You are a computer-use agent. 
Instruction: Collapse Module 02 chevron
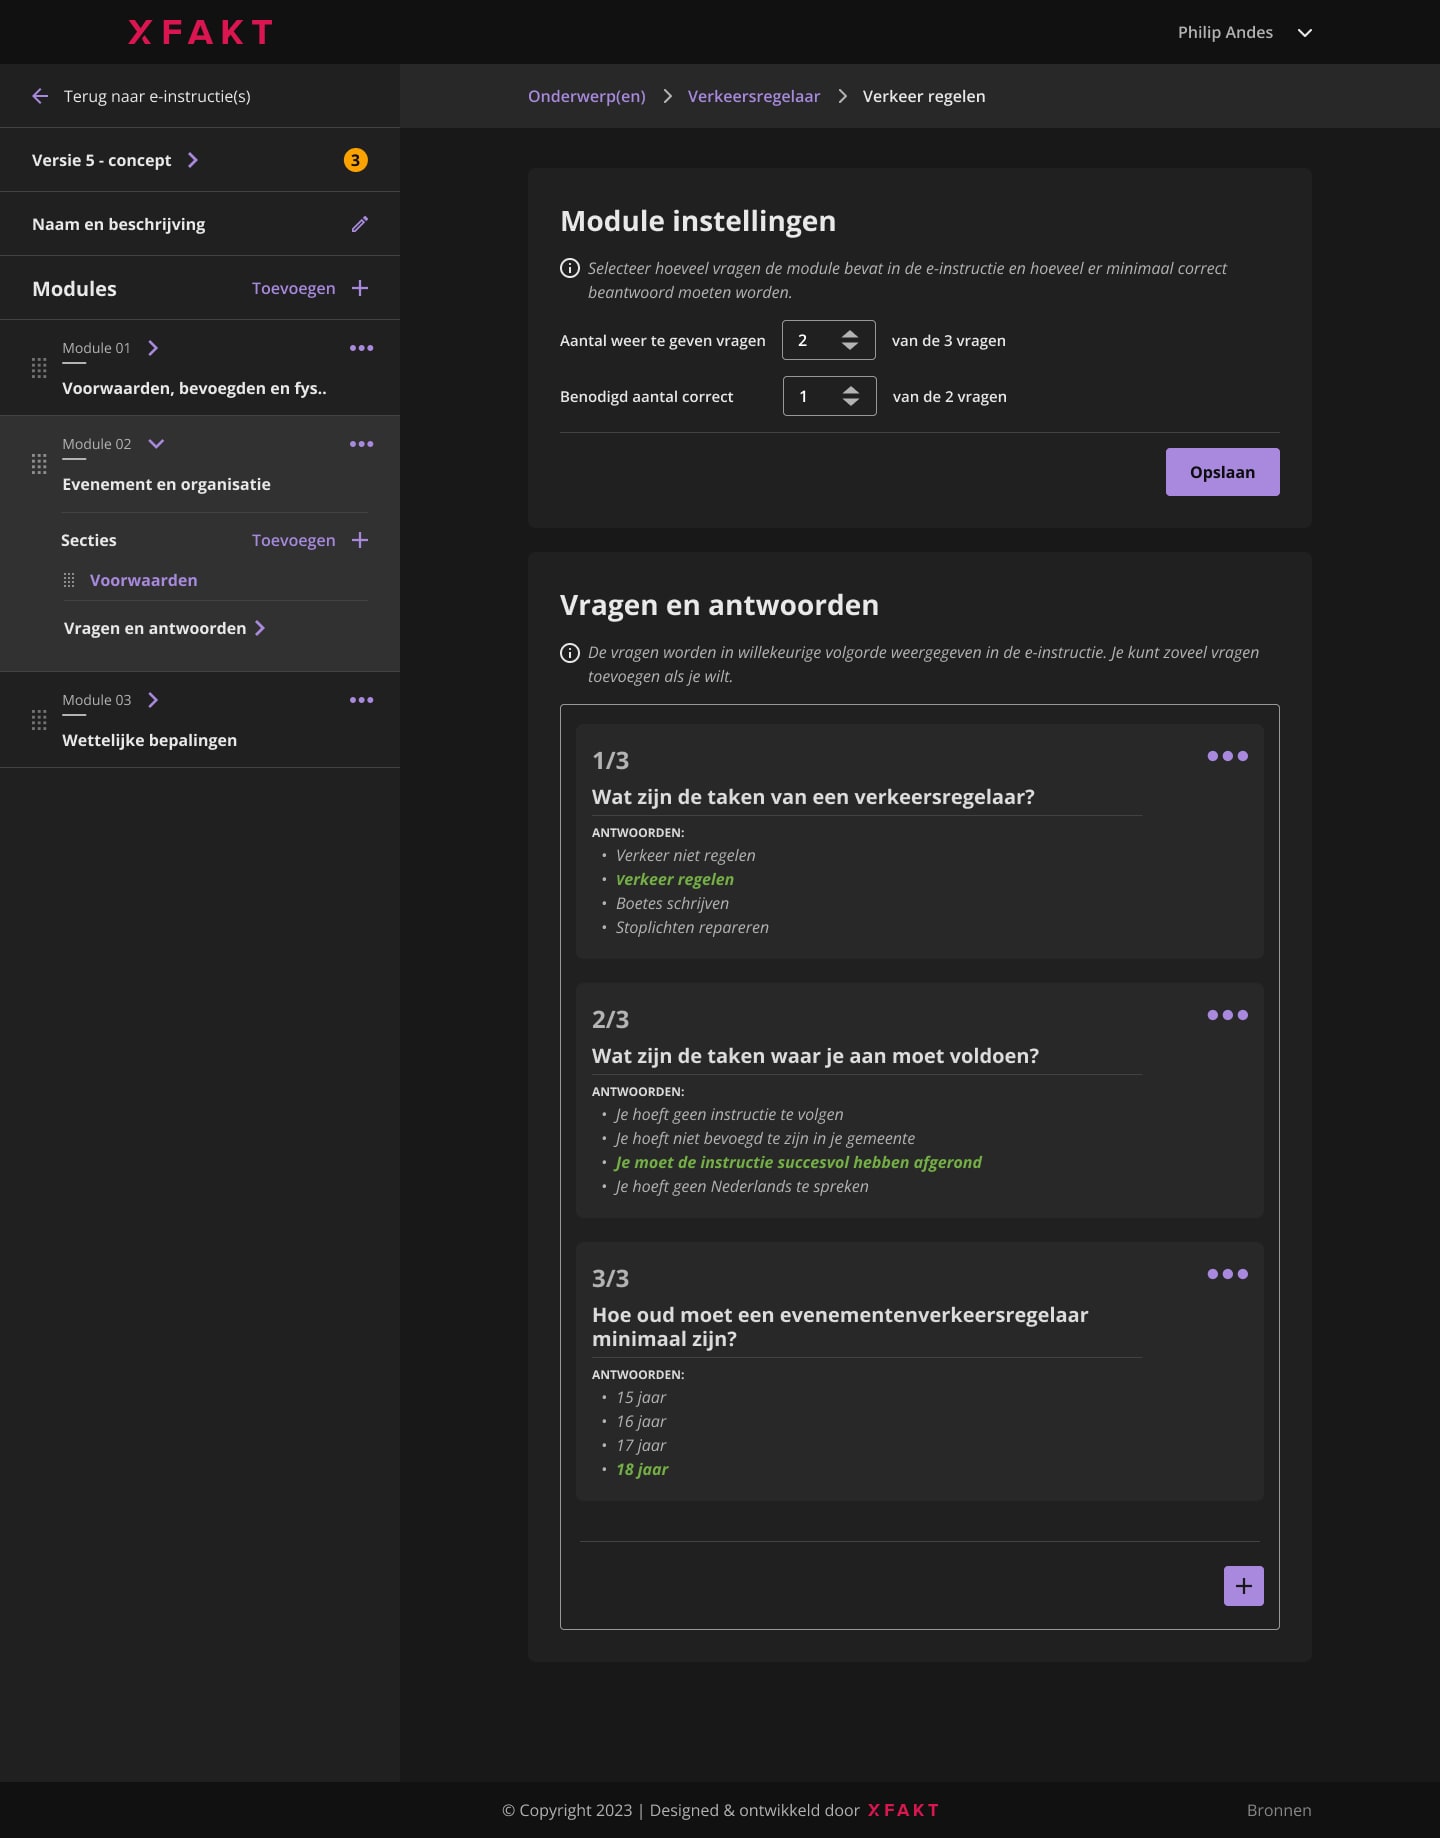tap(156, 444)
